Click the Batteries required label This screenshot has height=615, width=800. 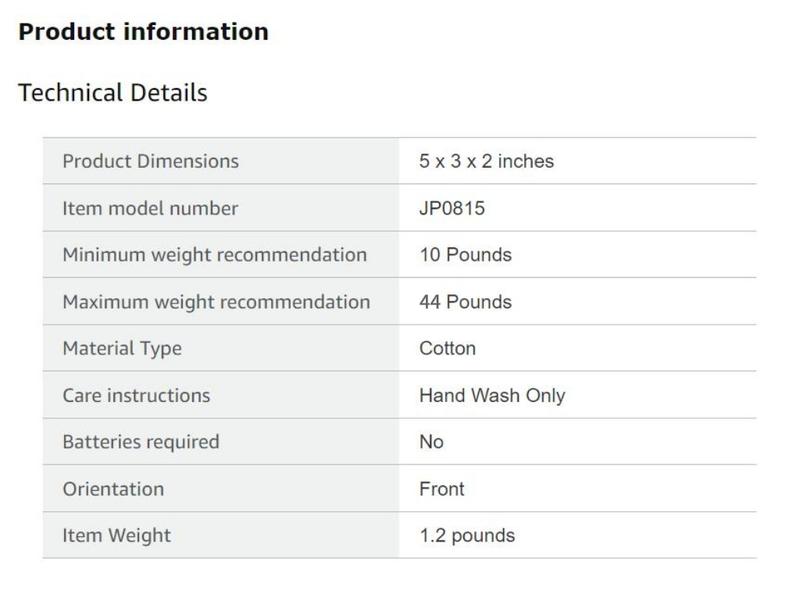click(140, 442)
